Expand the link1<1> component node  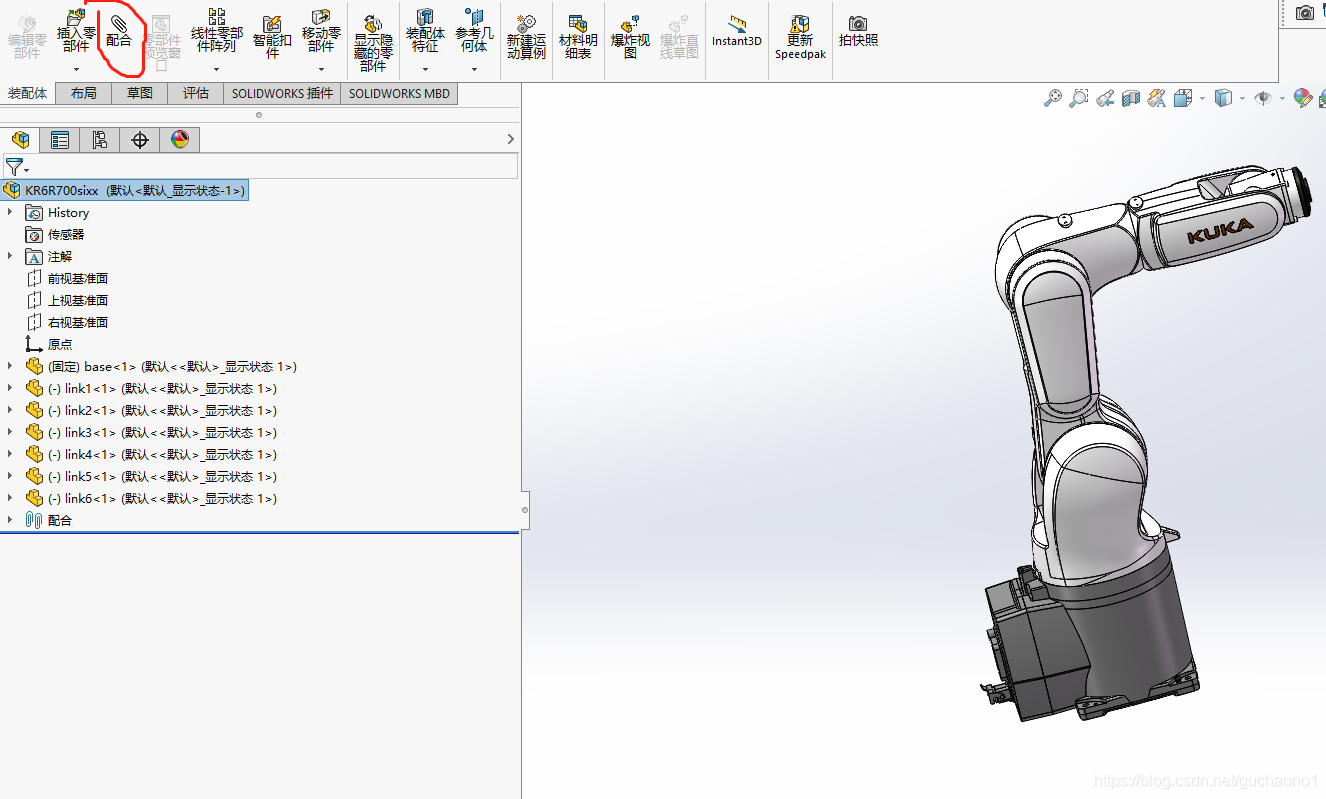pyautogui.click(x=10, y=388)
